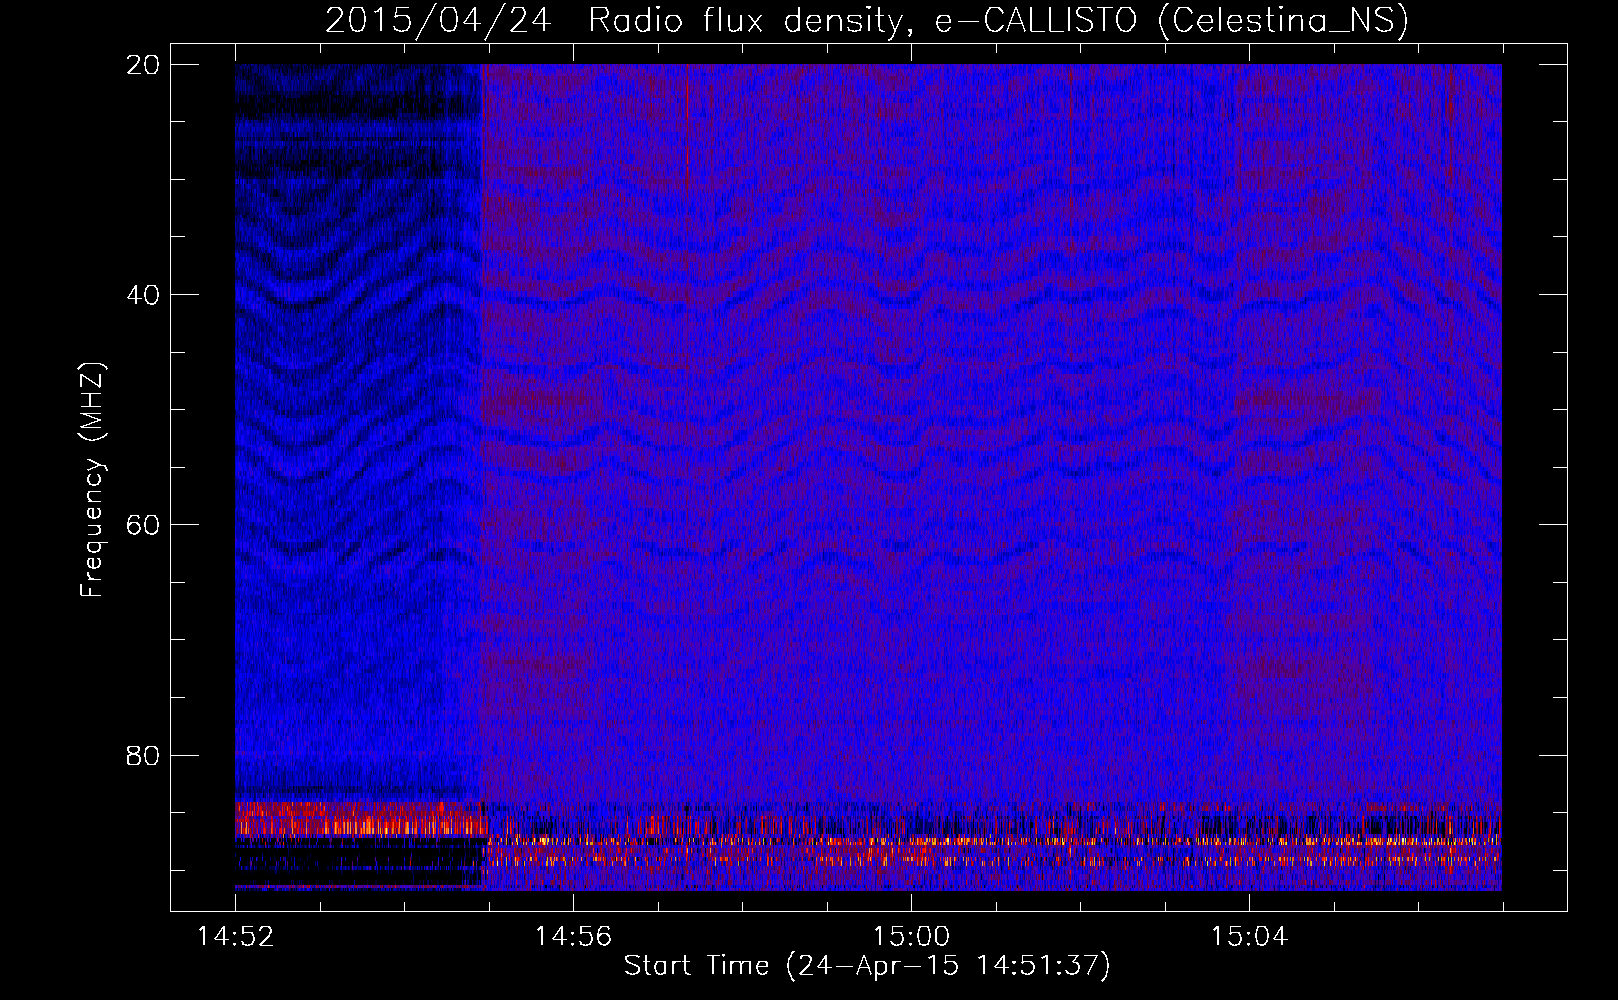This screenshot has height=1000, width=1618.
Task: Click the 'Start Time (24-Apr-15 14:51:37)' label
Action: pos(867,966)
